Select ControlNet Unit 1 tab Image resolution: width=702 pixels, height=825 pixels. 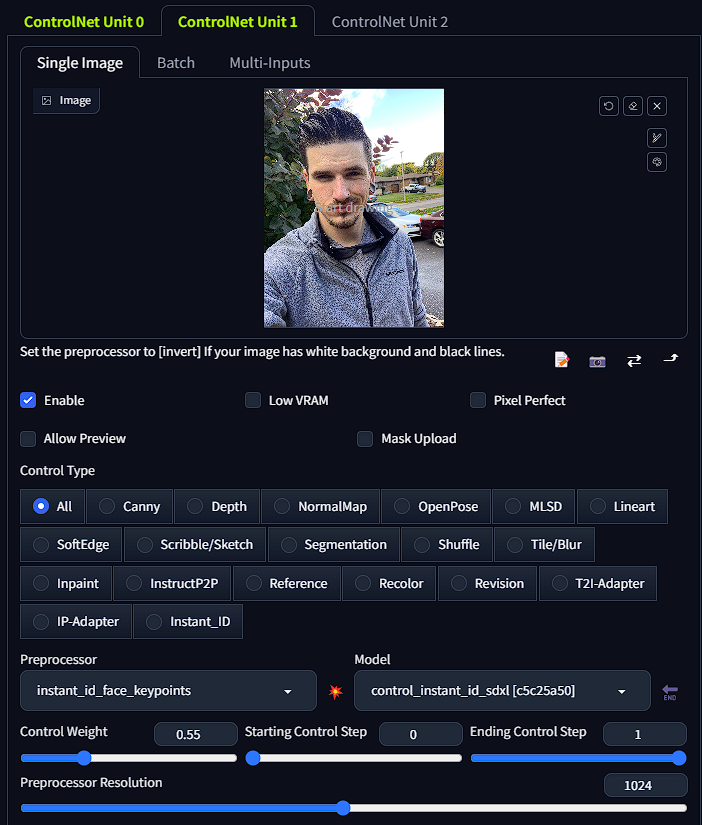click(237, 22)
